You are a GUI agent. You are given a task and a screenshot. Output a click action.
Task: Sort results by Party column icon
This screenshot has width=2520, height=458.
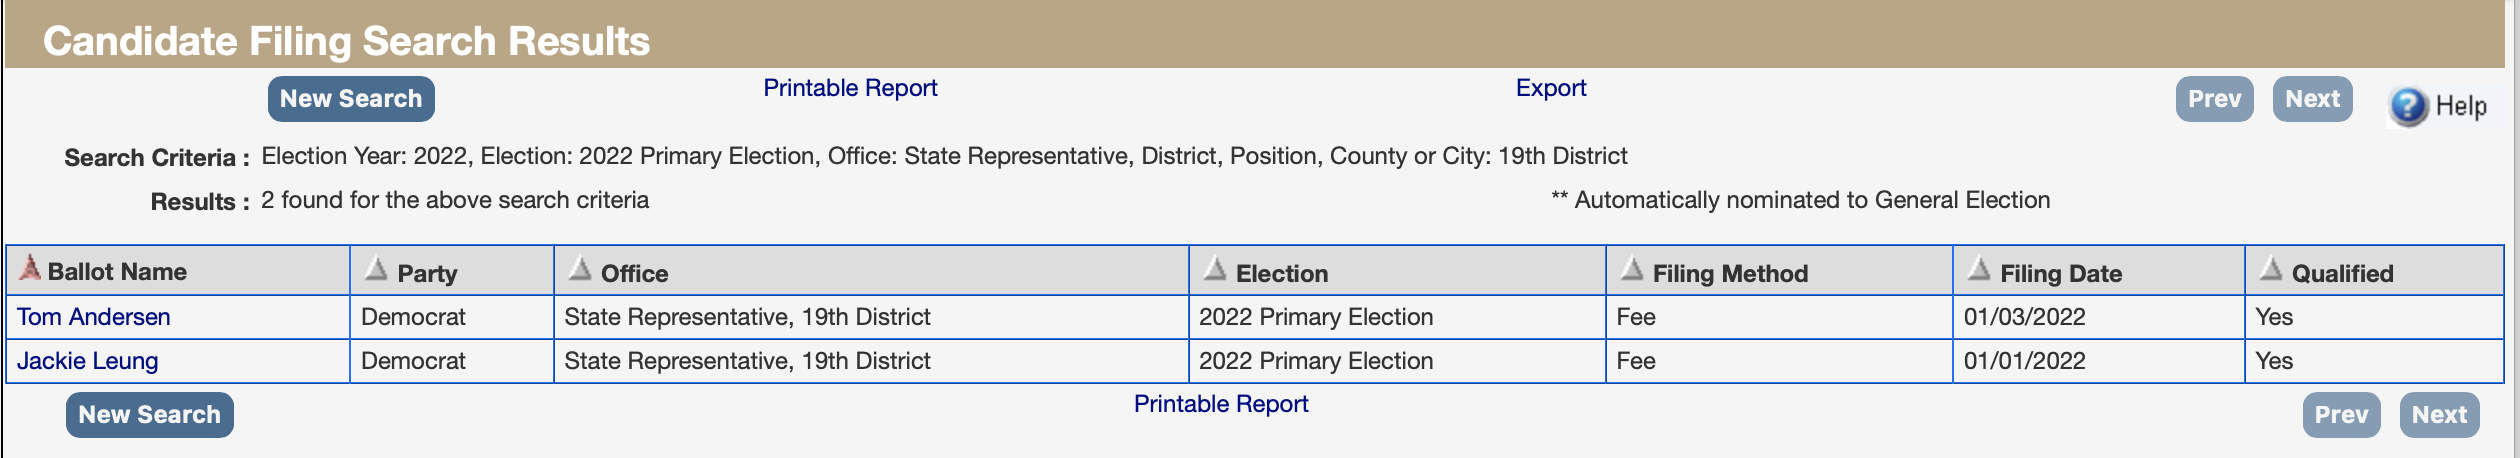[376, 268]
